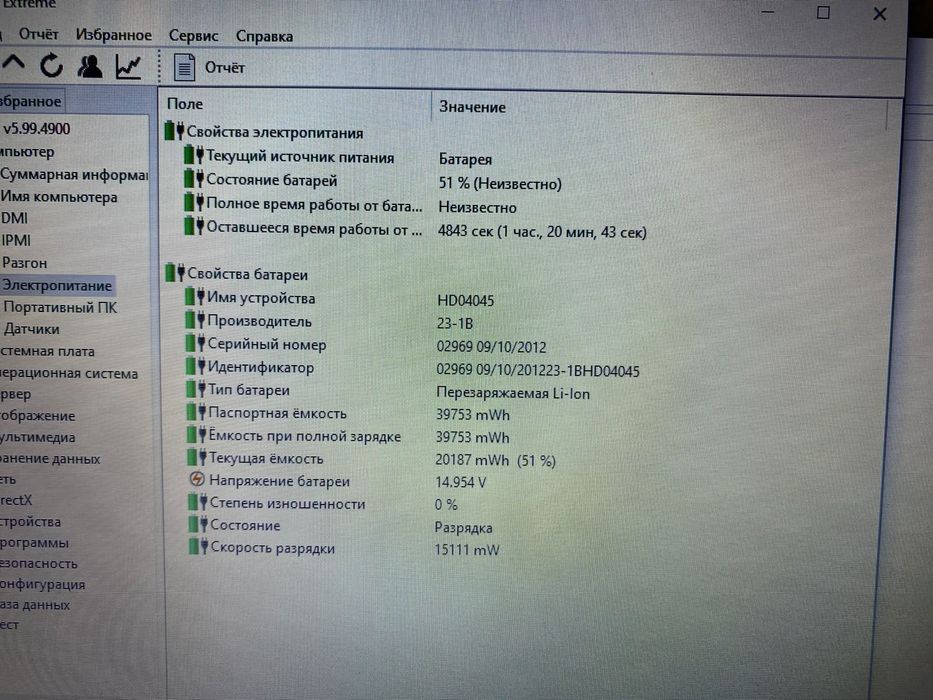The height and width of the screenshot is (700, 933).
Task: Switch to the Избранное sidebar tab
Action: pos(31,101)
